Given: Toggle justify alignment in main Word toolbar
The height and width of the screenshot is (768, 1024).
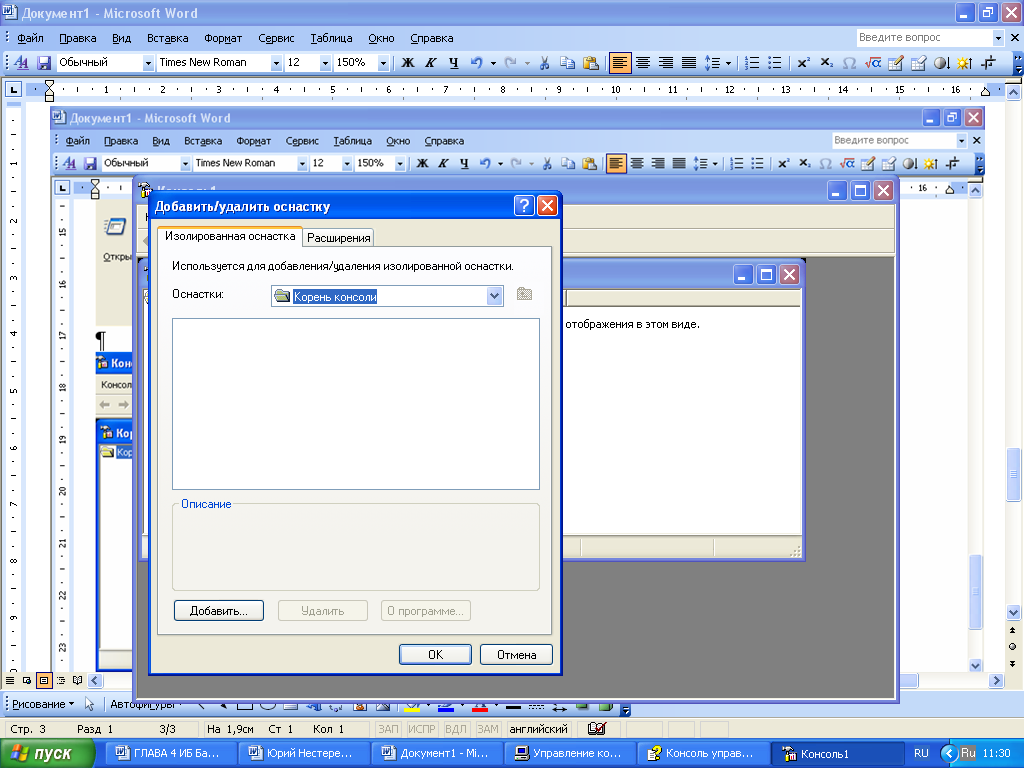Looking at the screenshot, I should (x=688, y=63).
